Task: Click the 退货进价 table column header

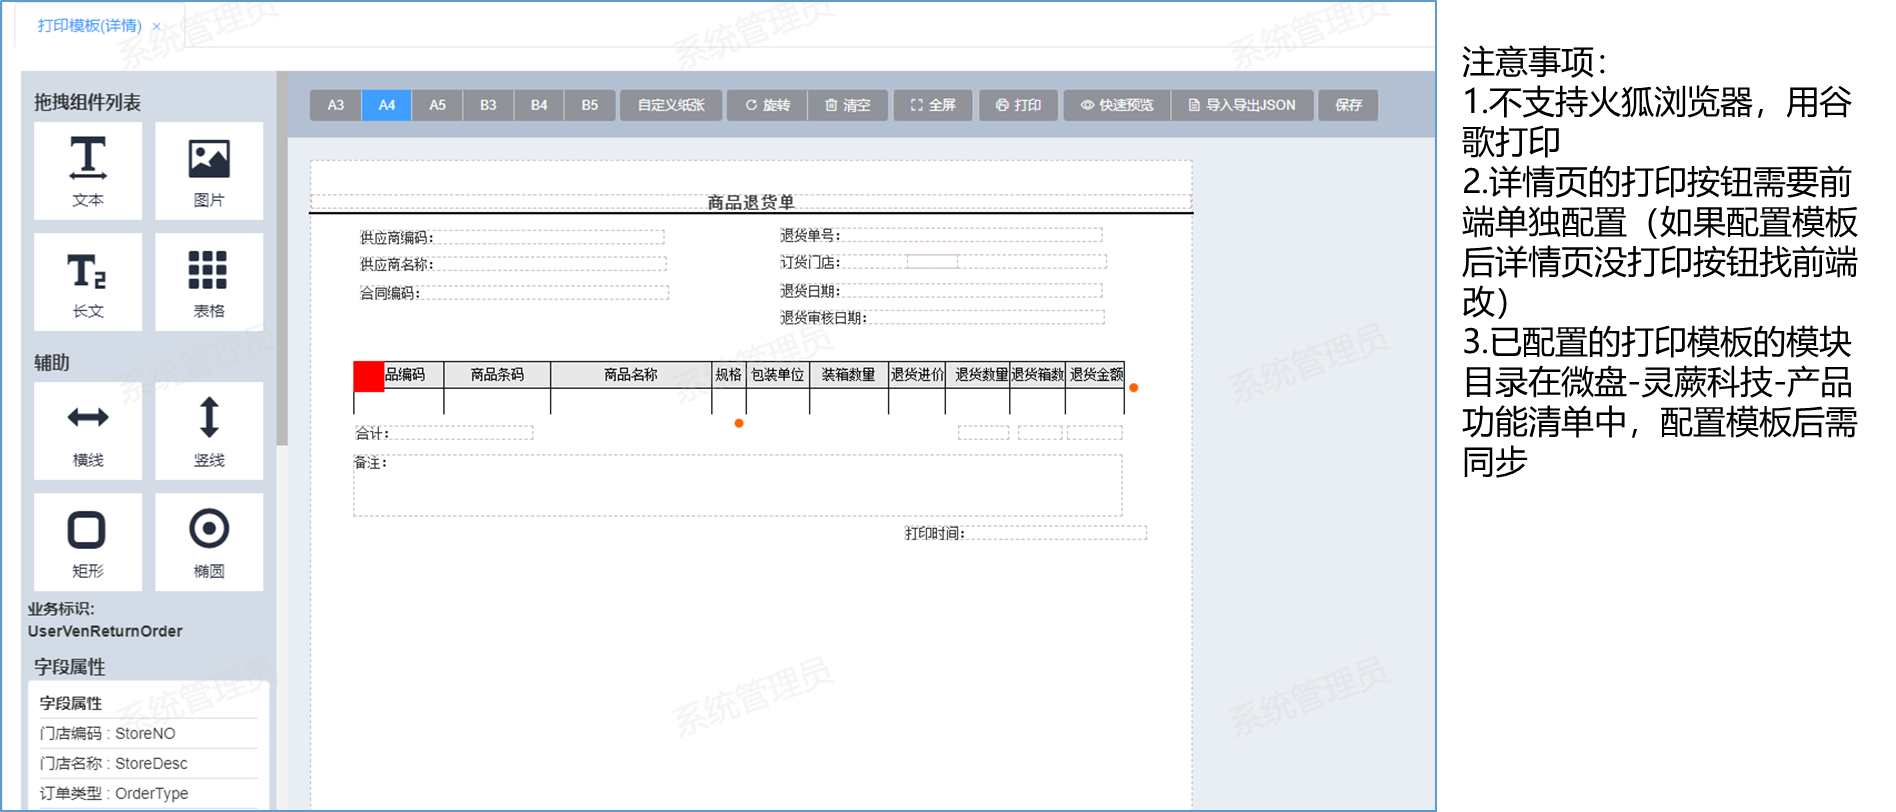Action: click(917, 375)
